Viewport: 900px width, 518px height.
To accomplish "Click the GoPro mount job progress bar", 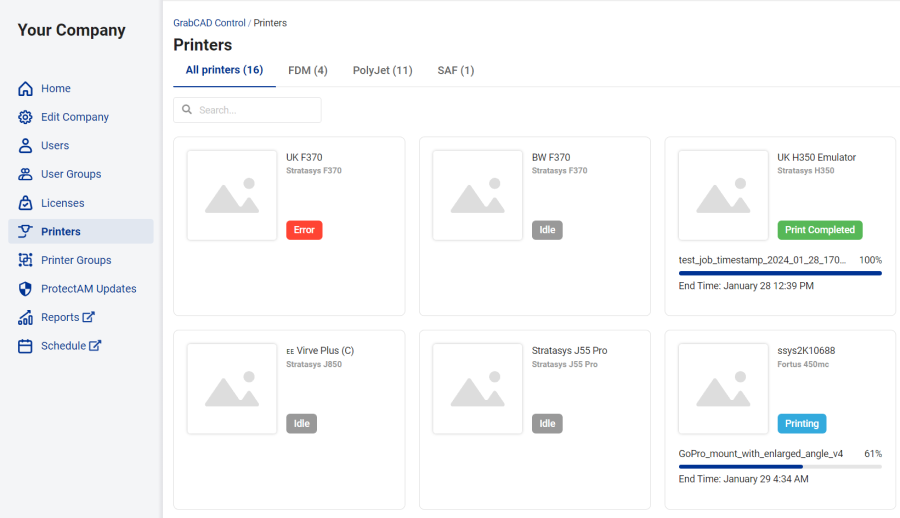I will click(780, 466).
